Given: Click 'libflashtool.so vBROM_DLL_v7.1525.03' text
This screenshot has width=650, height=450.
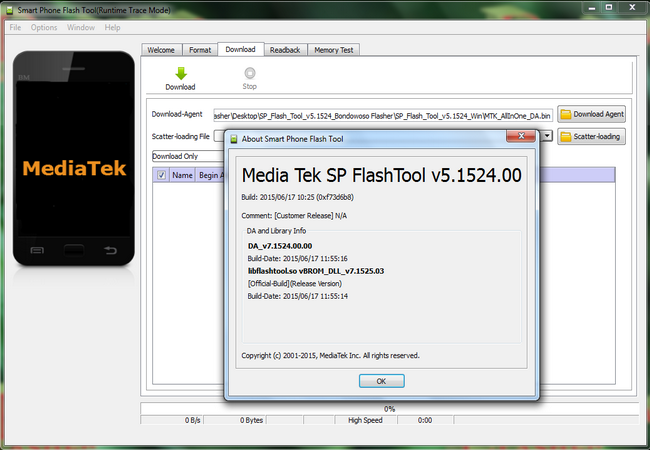Looking at the screenshot, I should click(x=316, y=271).
